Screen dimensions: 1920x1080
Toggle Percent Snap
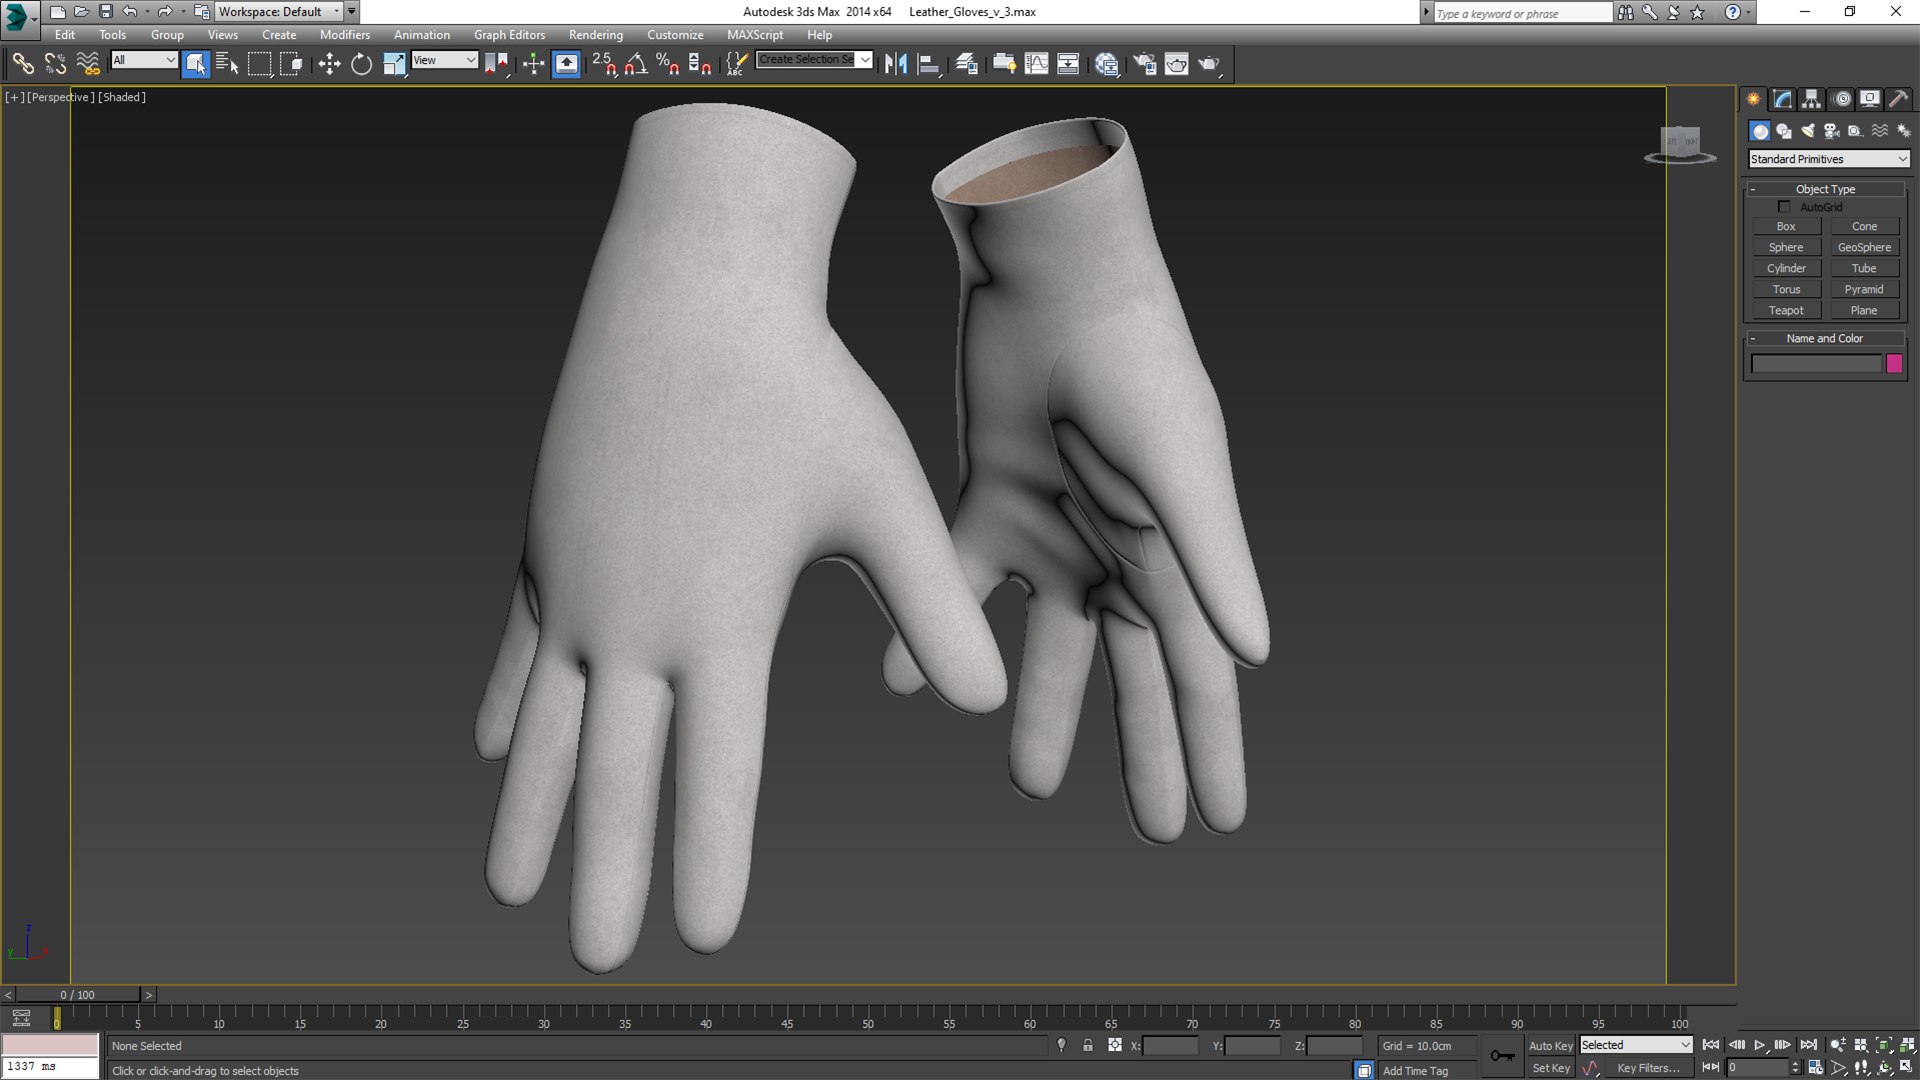pos(668,64)
